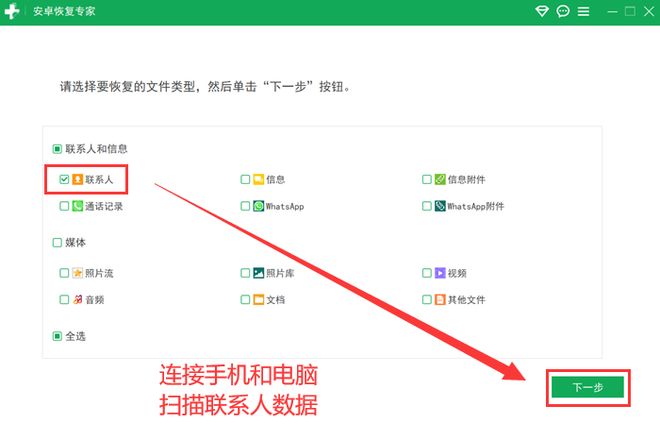Image resolution: width=660 pixels, height=440 pixels.
Task: Toggle the 全选 select-all checkbox
Action: [x=57, y=336]
